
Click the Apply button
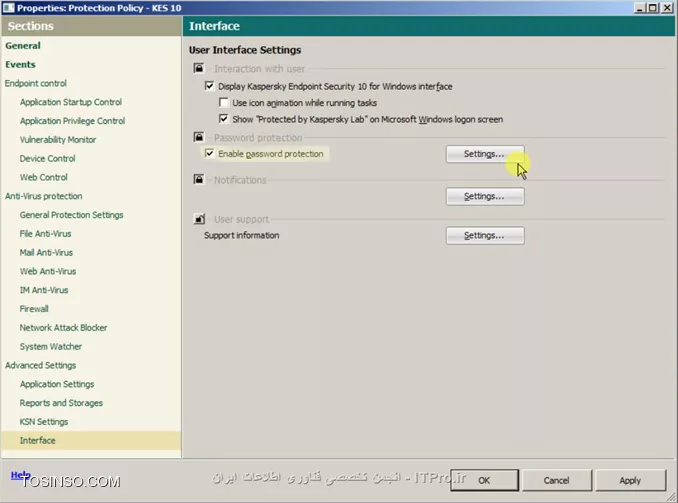click(x=630, y=480)
